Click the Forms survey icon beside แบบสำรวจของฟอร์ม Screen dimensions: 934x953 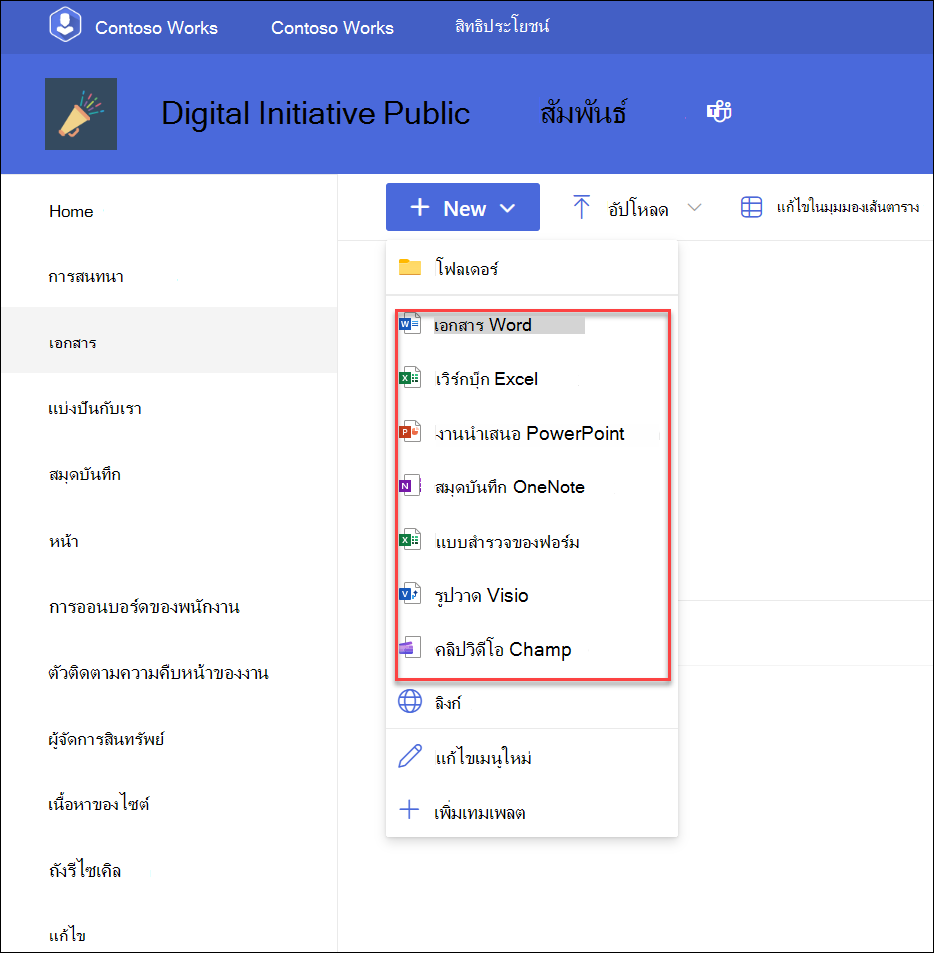click(410, 539)
